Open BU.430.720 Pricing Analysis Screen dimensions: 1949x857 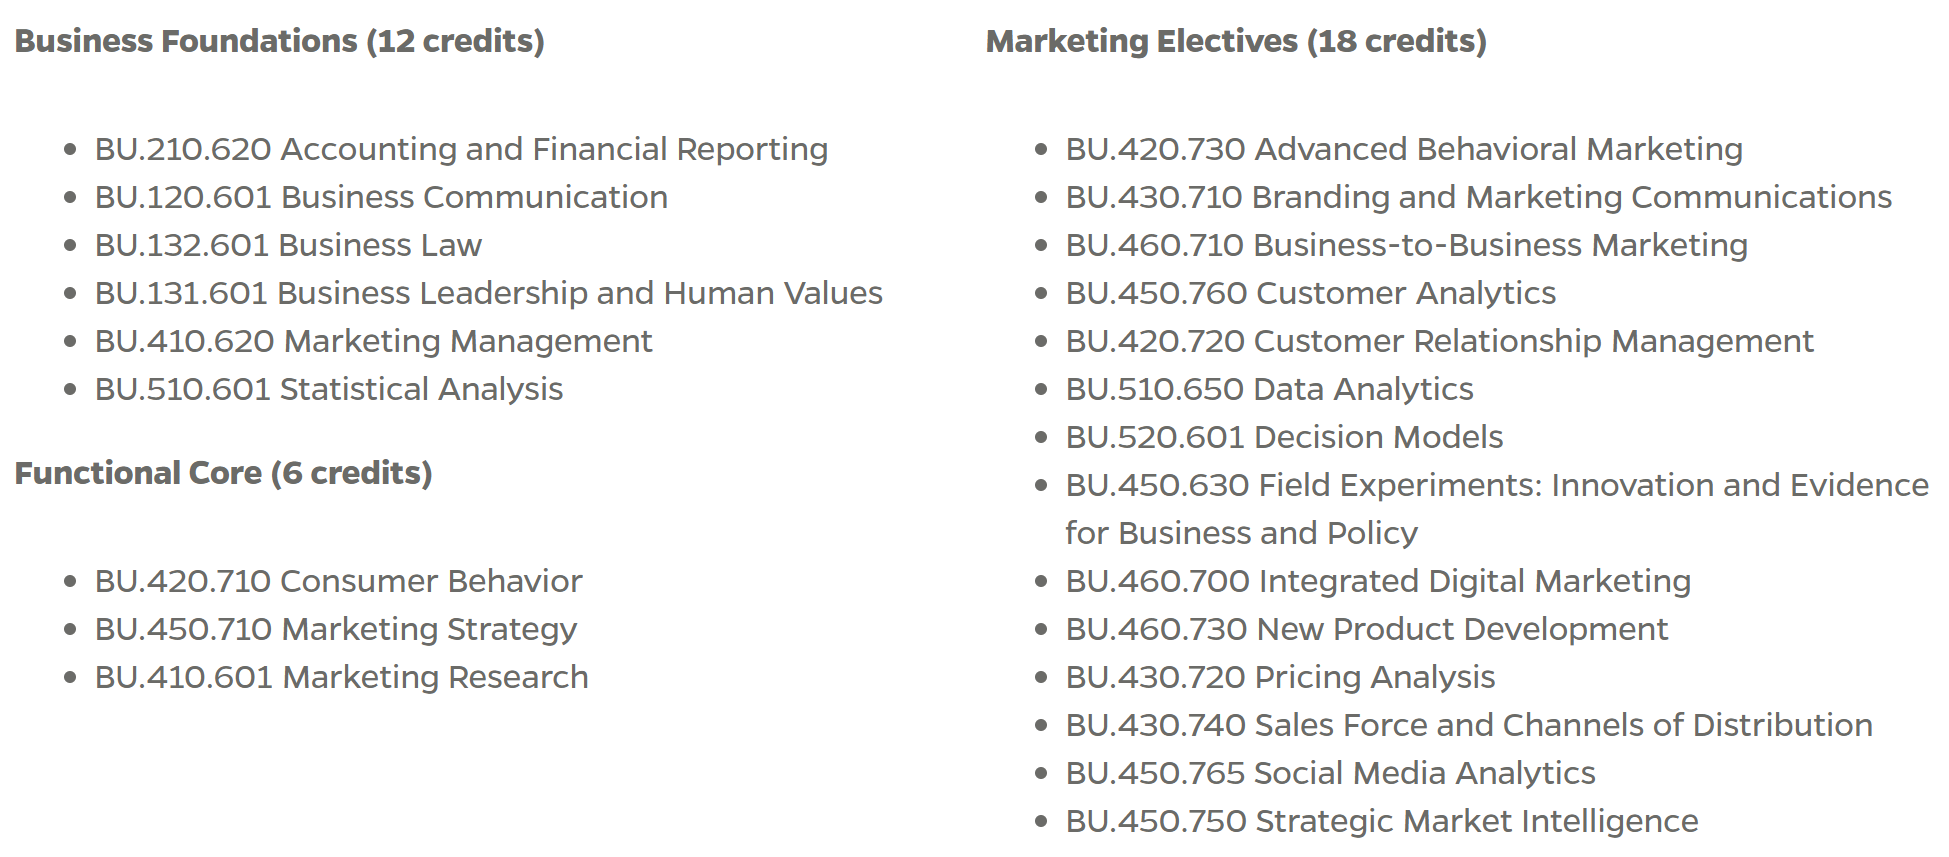(x=1280, y=677)
